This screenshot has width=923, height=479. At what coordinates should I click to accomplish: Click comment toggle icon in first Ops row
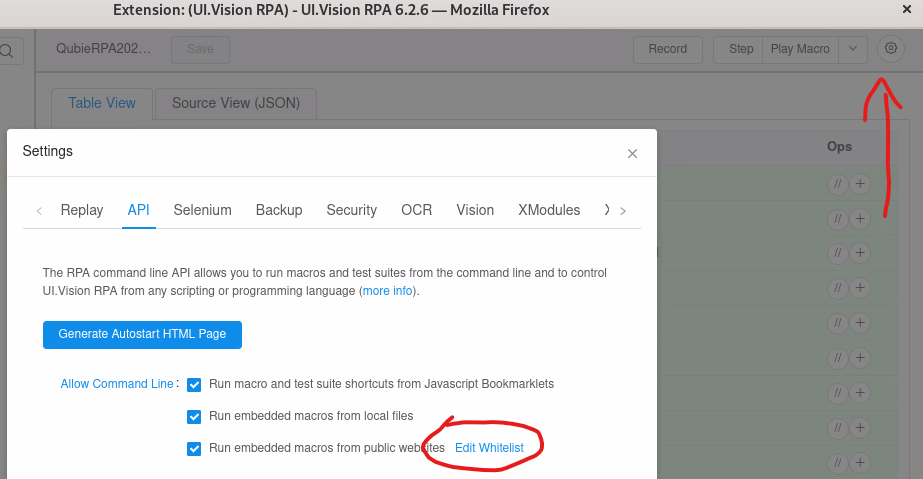(x=838, y=184)
